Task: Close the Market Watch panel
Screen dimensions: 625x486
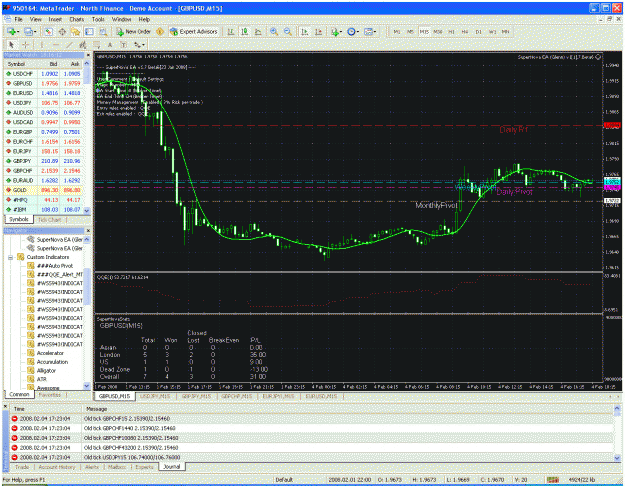Action: pos(88,55)
